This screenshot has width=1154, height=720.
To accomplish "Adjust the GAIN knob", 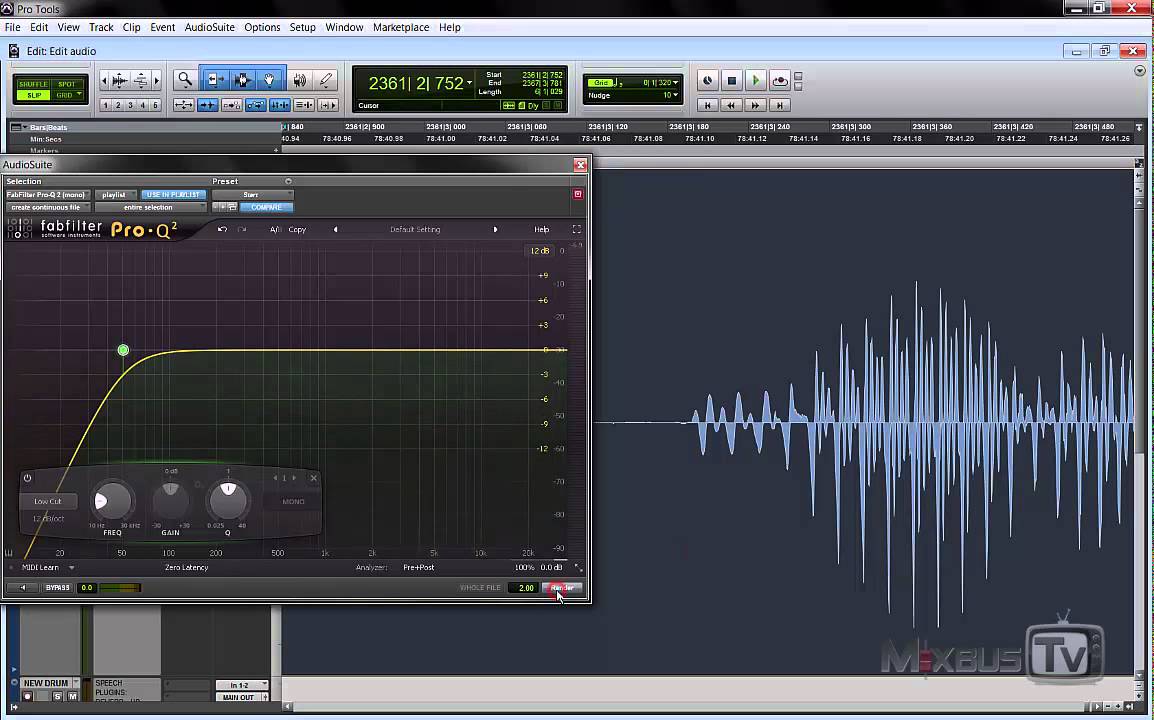I will tap(170, 501).
